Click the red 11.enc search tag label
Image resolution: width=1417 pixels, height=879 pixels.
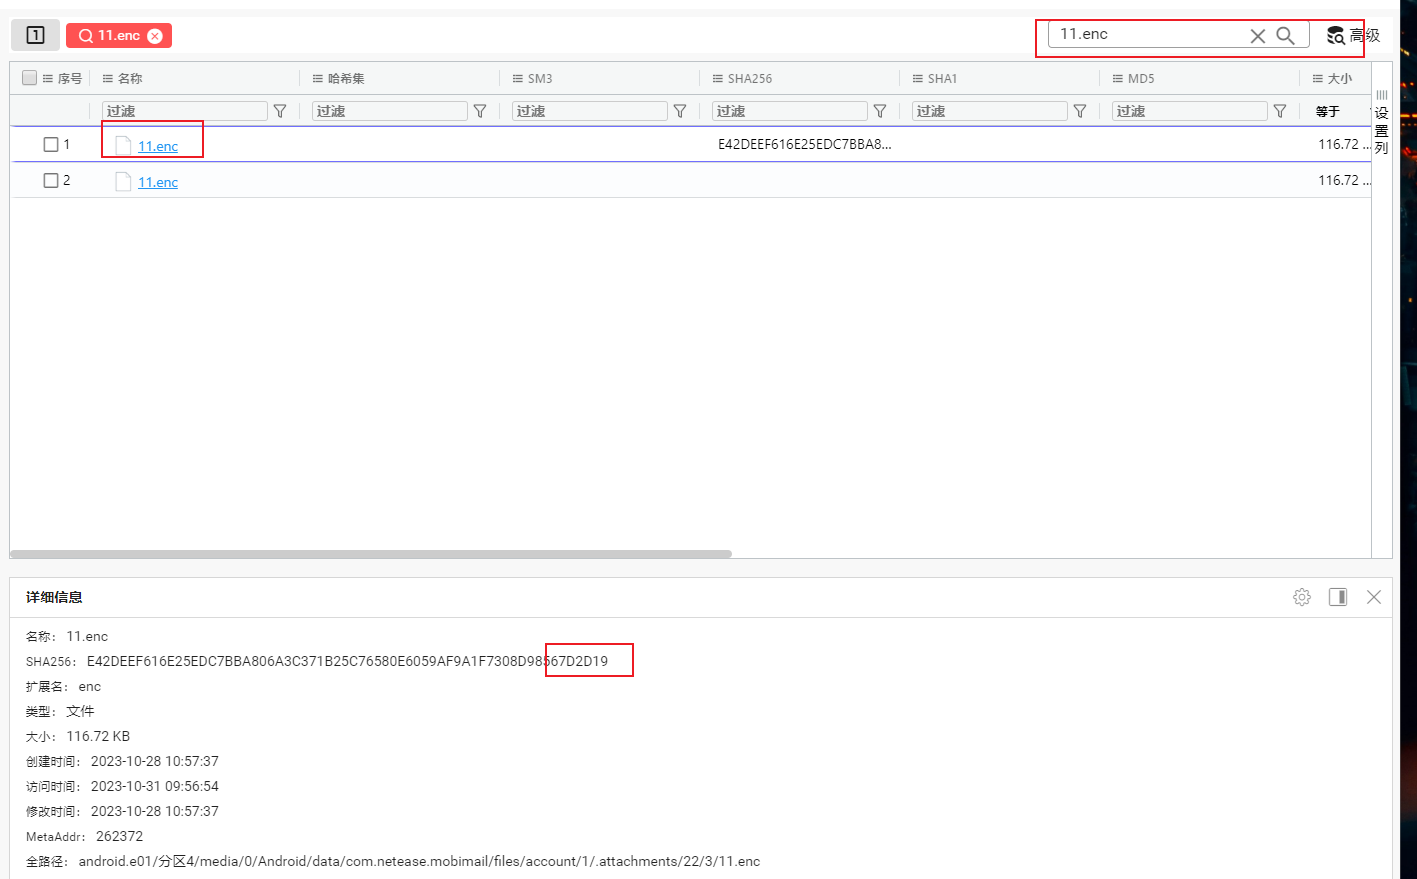click(x=119, y=36)
